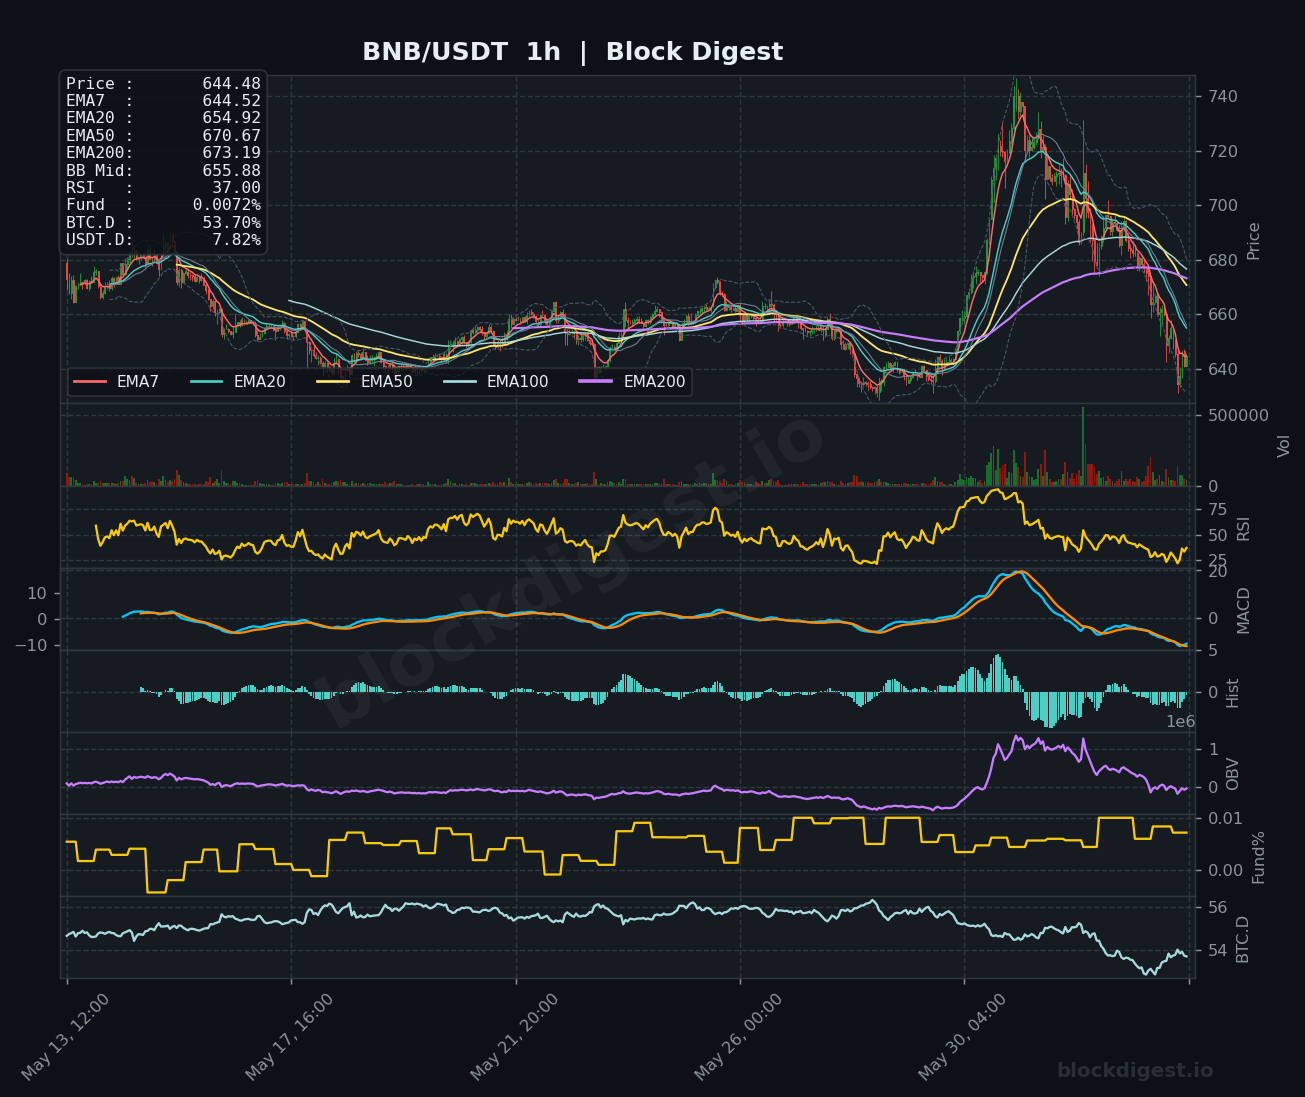Click the EMA50 legend entry
This screenshot has height=1097, width=1305.
tap(364, 382)
